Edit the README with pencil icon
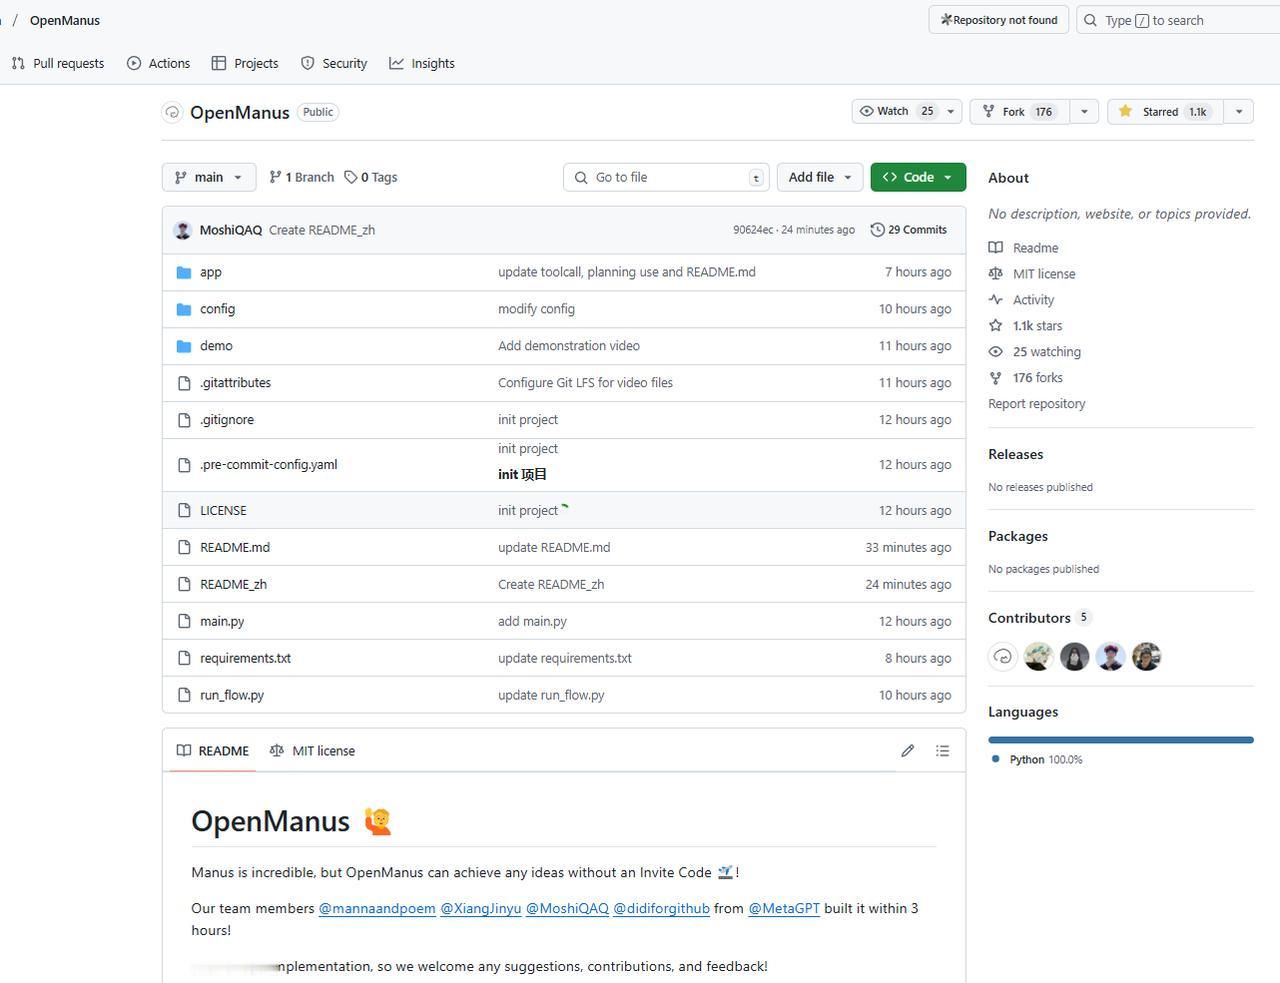This screenshot has height=983, width=1280. pyautogui.click(x=908, y=751)
